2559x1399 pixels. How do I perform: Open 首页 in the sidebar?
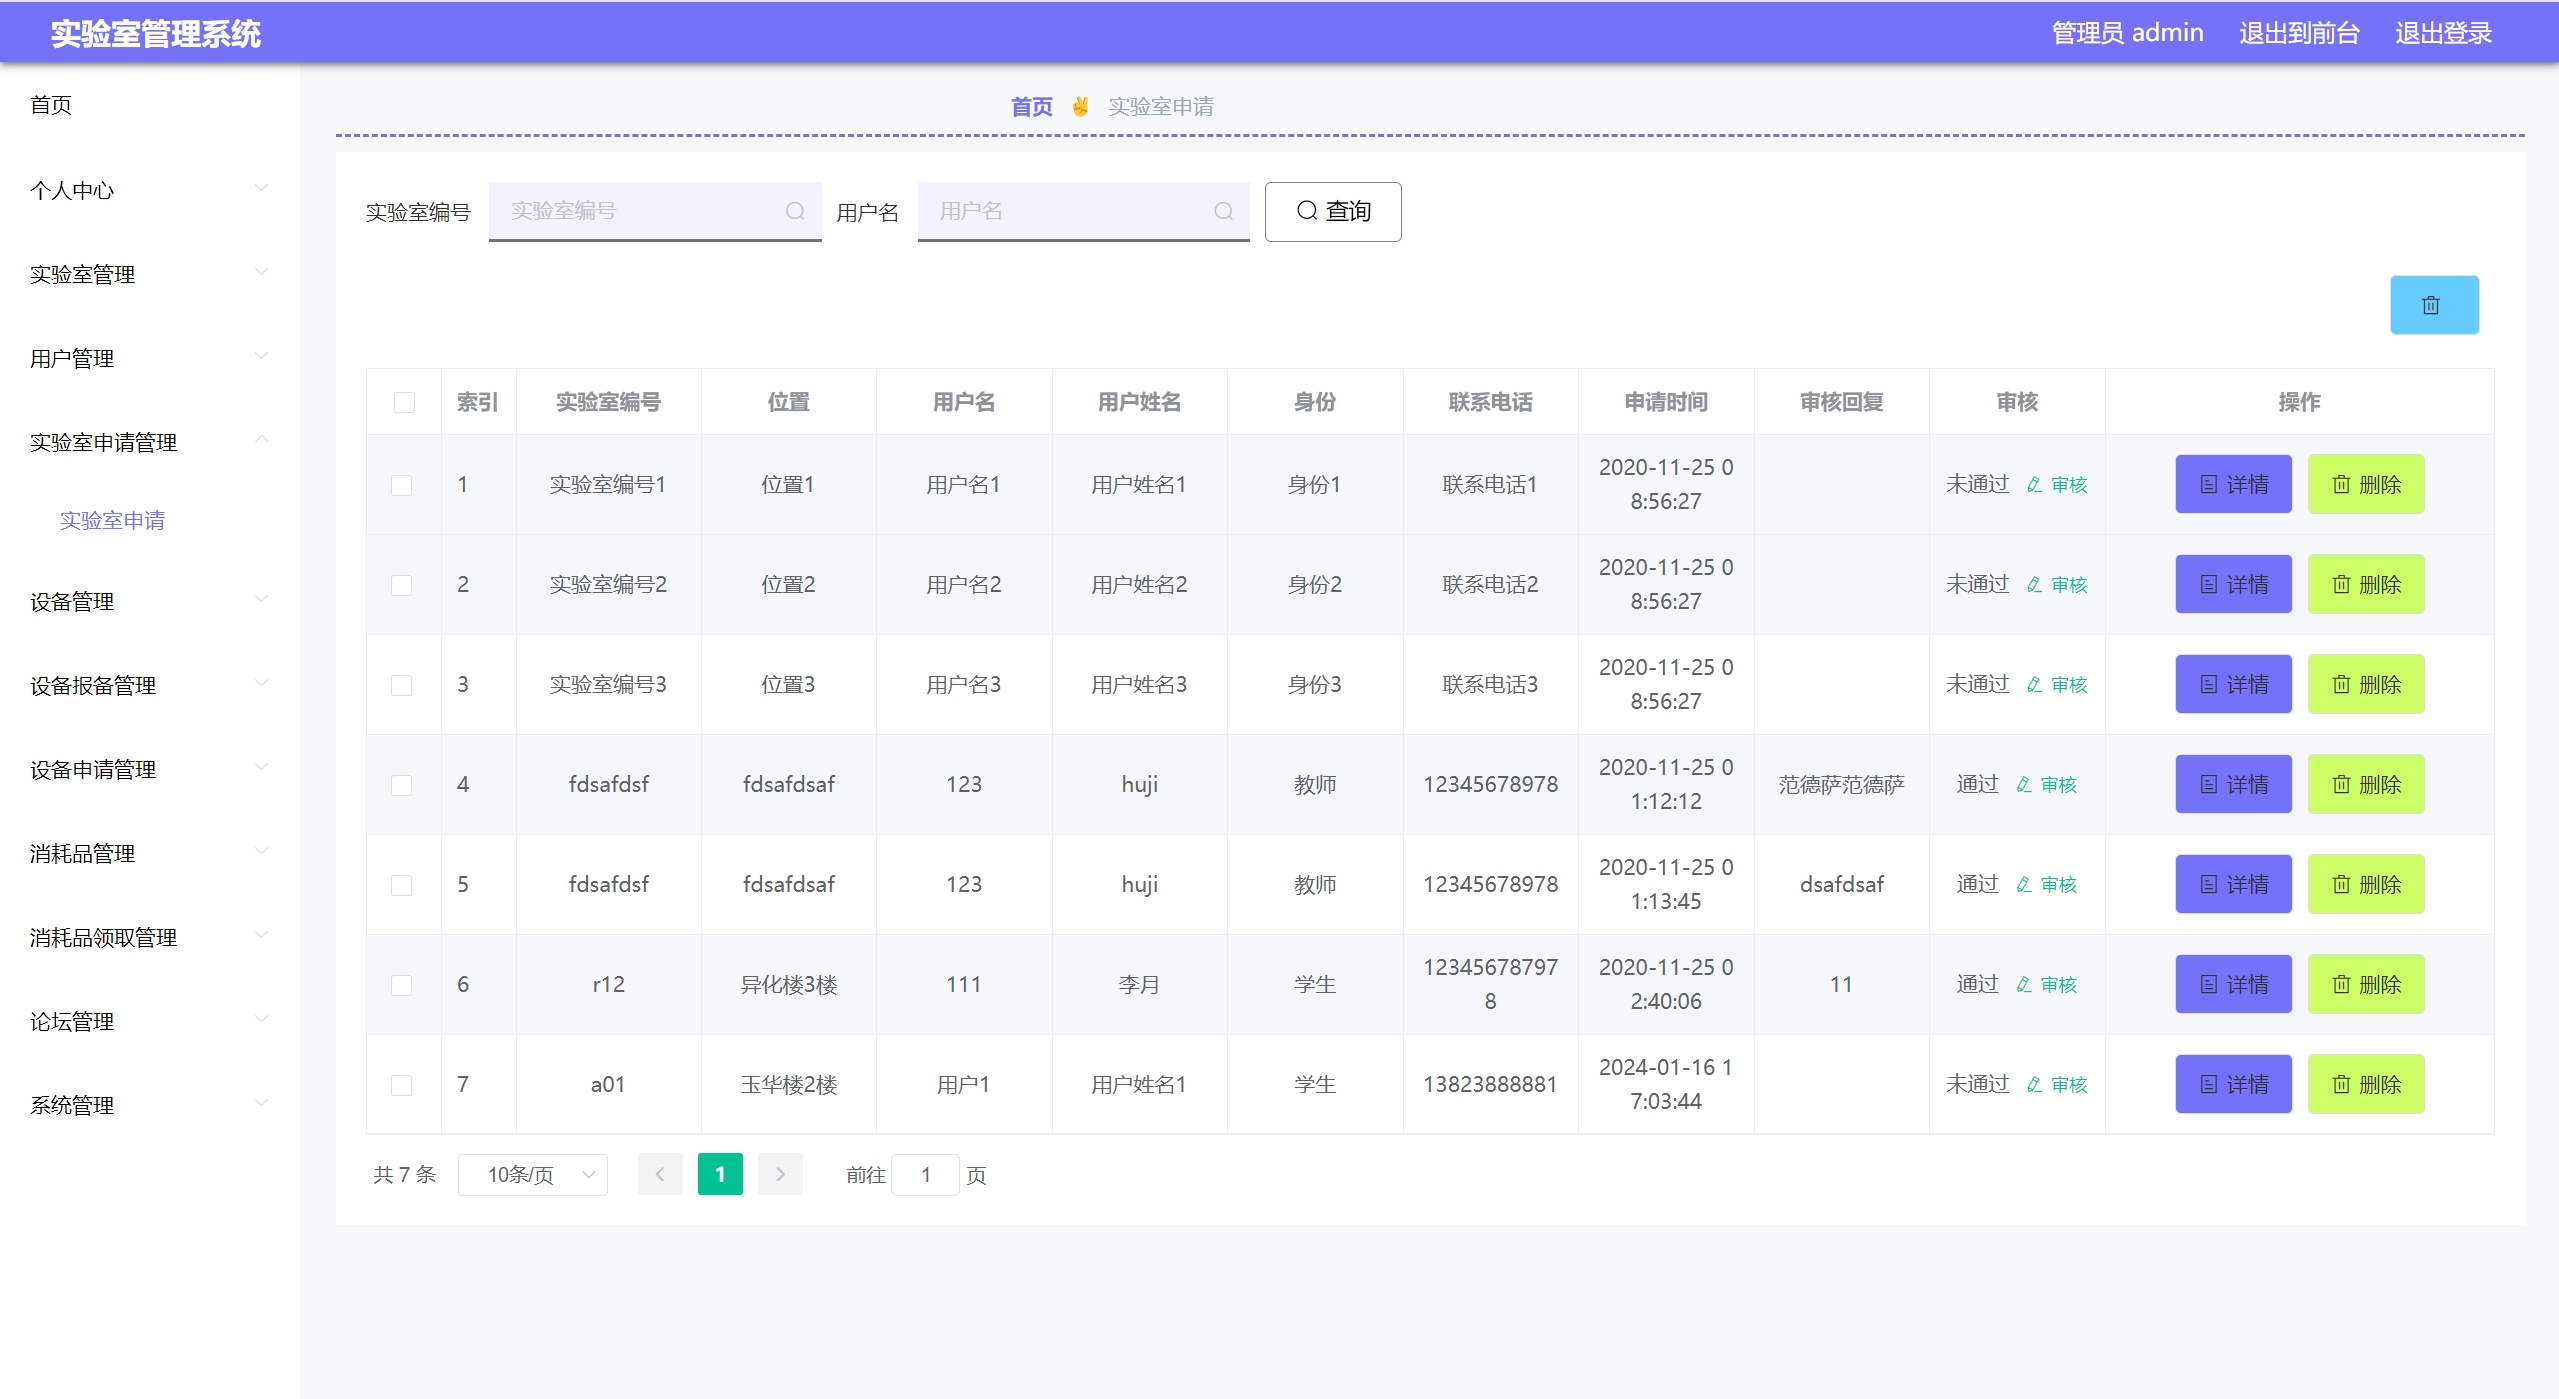pos(51,105)
